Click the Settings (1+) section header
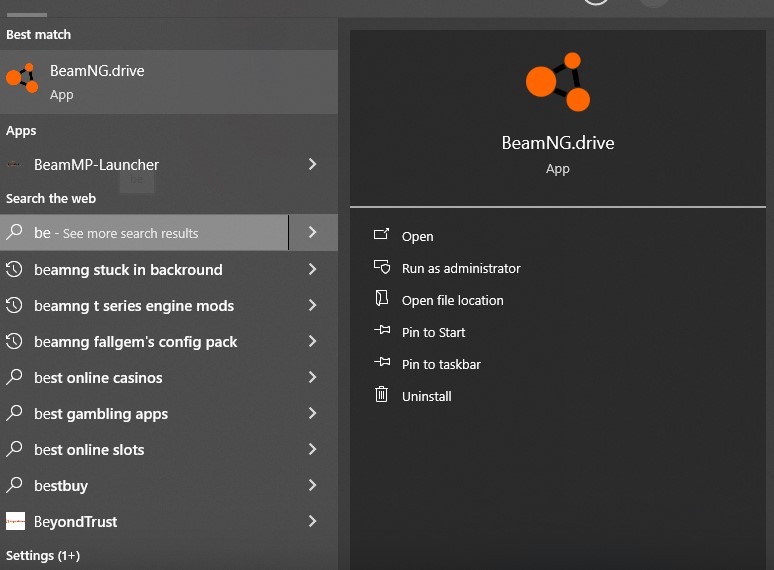The height and width of the screenshot is (570, 774). click(43, 556)
